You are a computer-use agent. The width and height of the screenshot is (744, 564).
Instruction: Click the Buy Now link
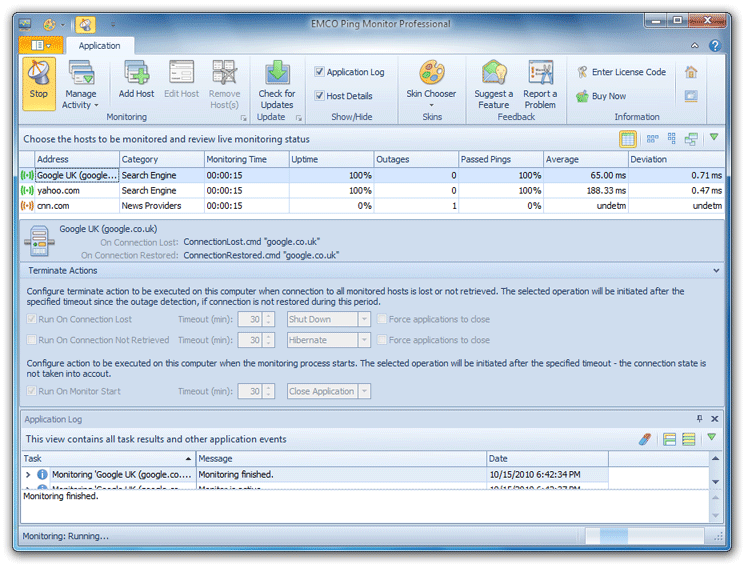coord(601,96)
